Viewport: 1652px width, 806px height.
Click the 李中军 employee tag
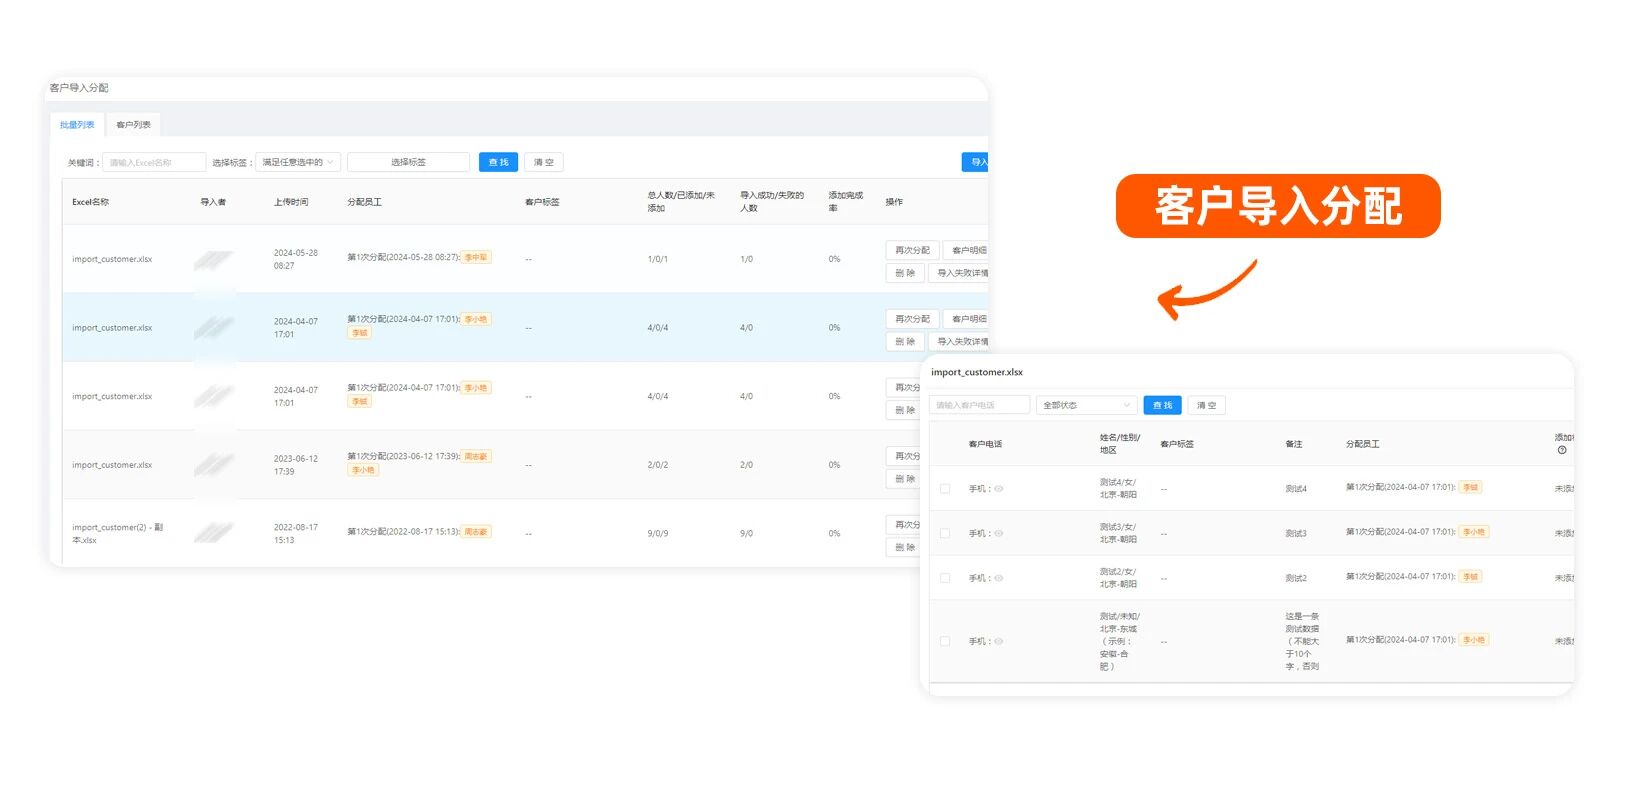click(x=476, y=258)
